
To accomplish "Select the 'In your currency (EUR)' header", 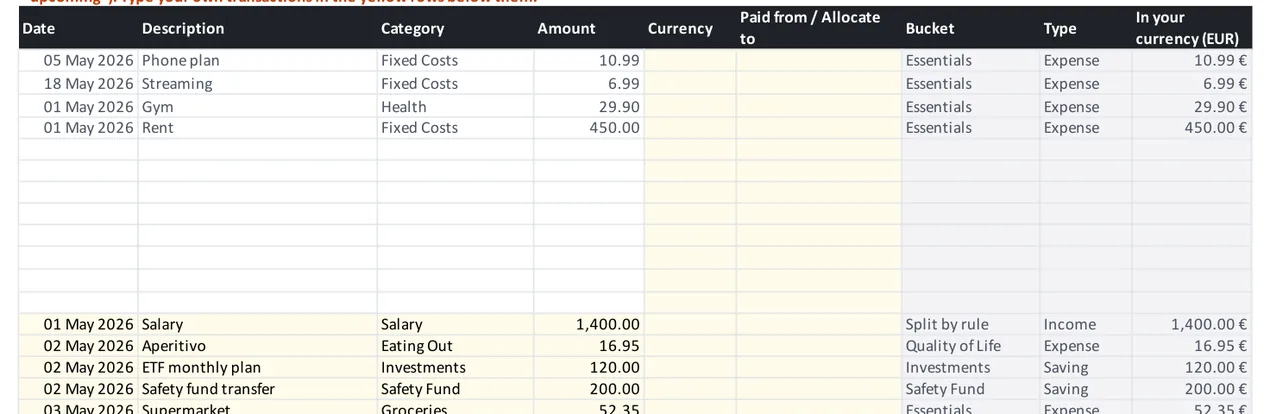I will point(1191,28).
